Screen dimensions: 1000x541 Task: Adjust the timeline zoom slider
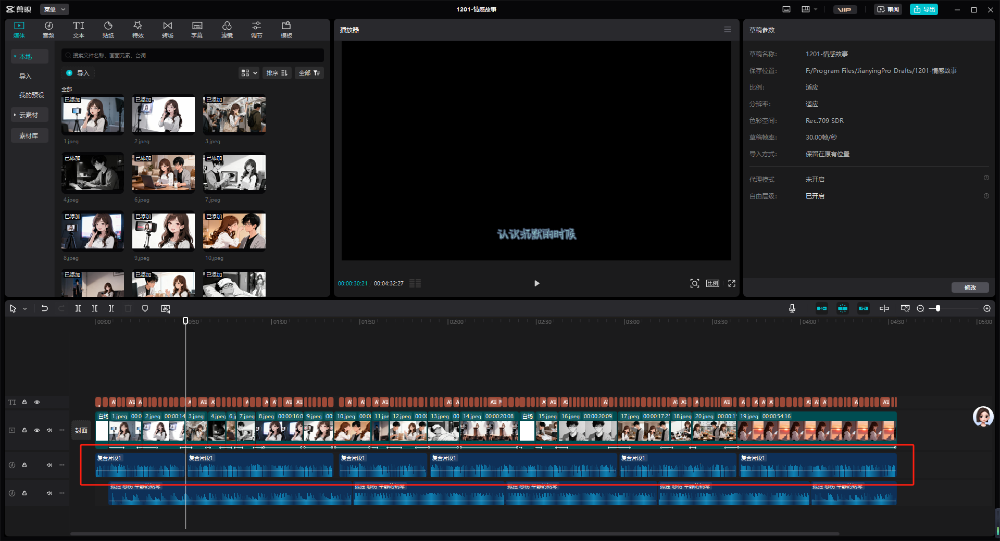pos(937,308)
